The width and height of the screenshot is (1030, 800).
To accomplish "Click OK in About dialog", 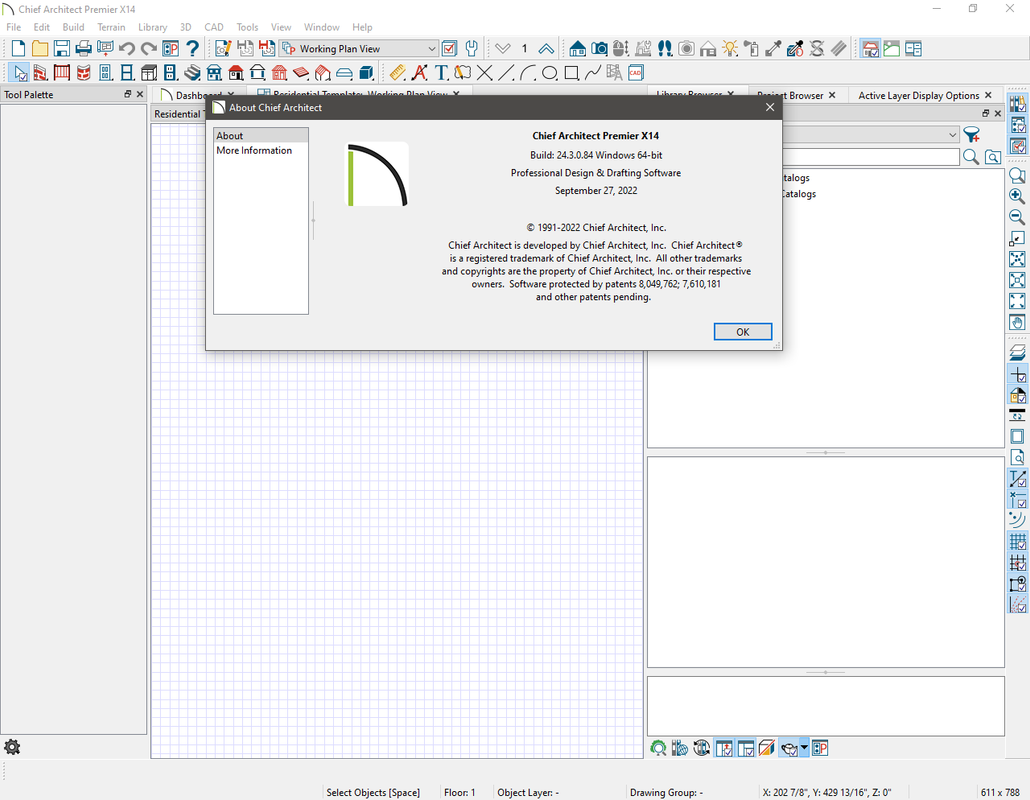I will [x=743, y=332].
